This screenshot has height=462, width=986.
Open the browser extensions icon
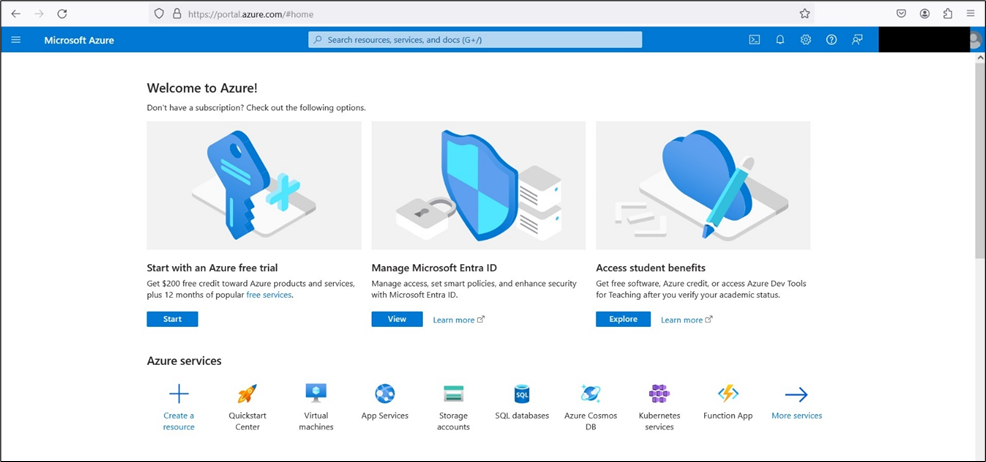948,13
